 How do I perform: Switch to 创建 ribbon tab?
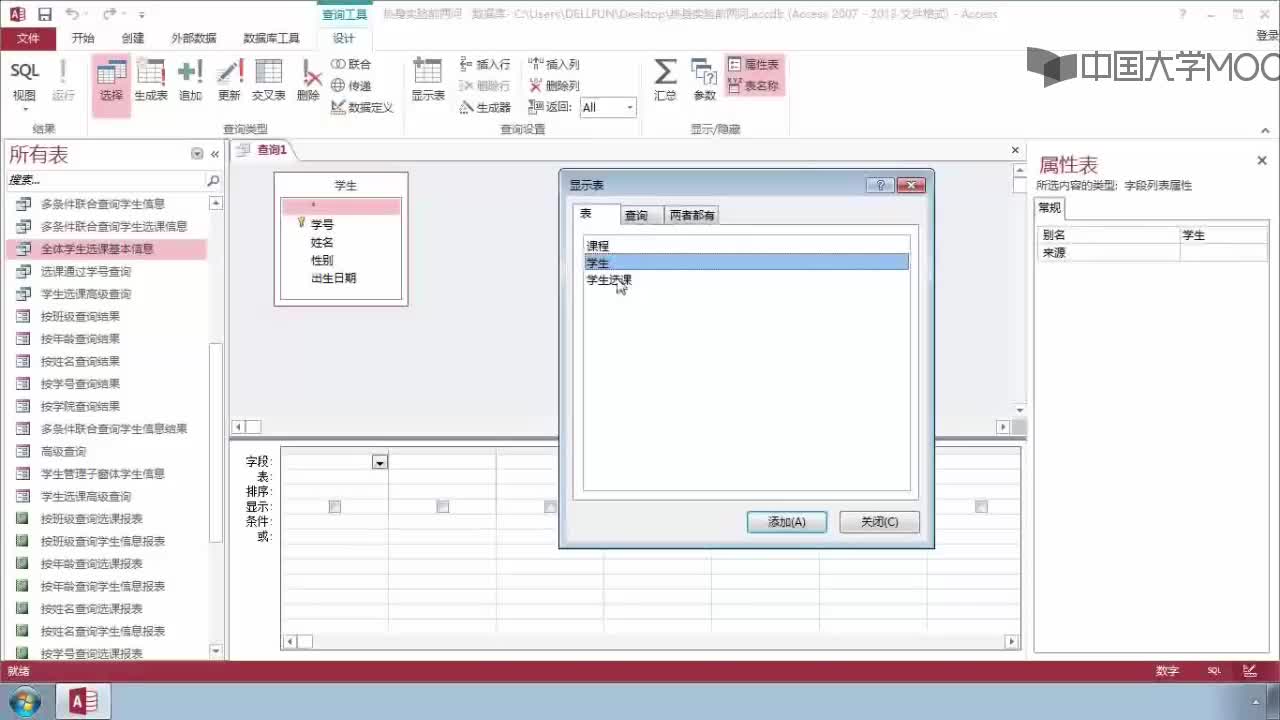(x=133, y=38)
